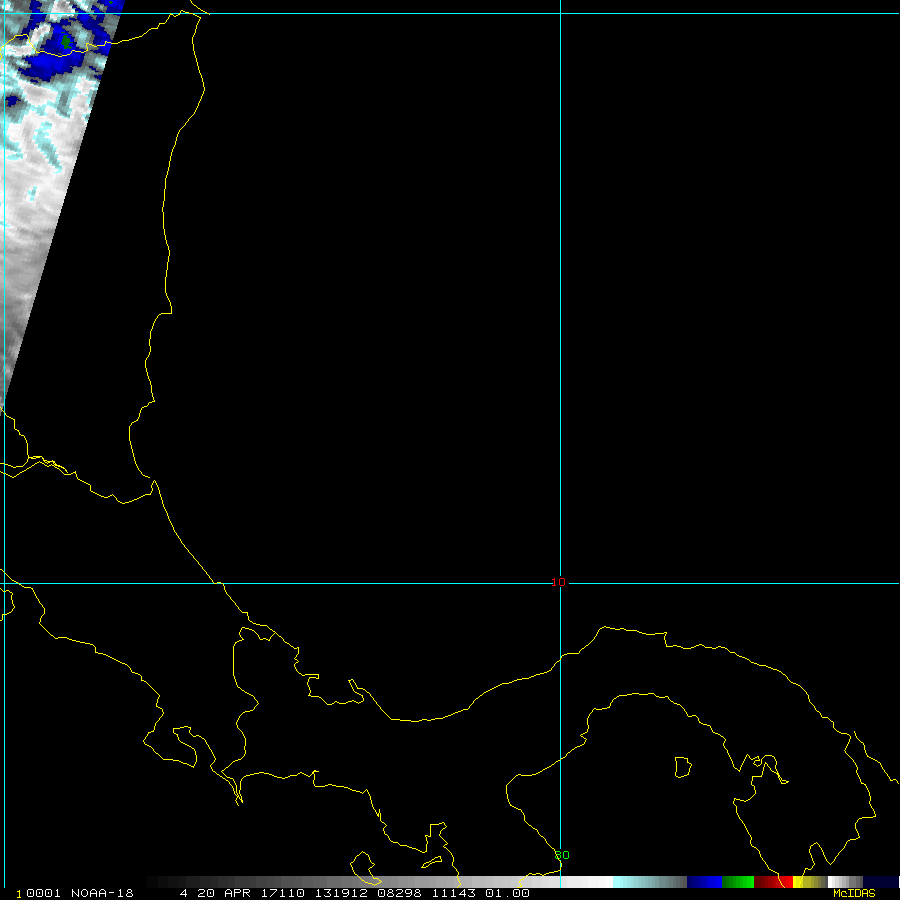The image size is (900, 900).
Task: Pick the dark navy end of color bar
Action: [x=880, y=882]
